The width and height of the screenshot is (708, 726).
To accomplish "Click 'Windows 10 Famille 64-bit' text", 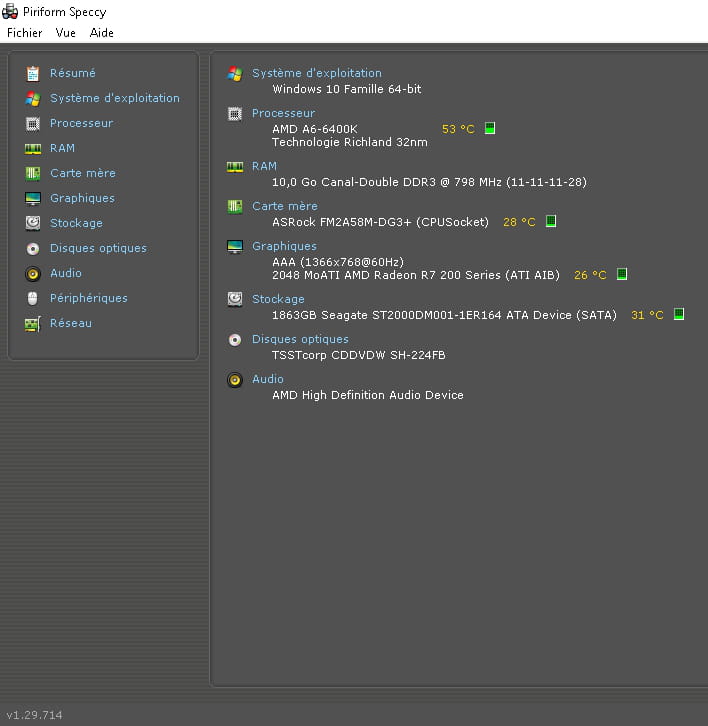I will [x=347, y=89].
